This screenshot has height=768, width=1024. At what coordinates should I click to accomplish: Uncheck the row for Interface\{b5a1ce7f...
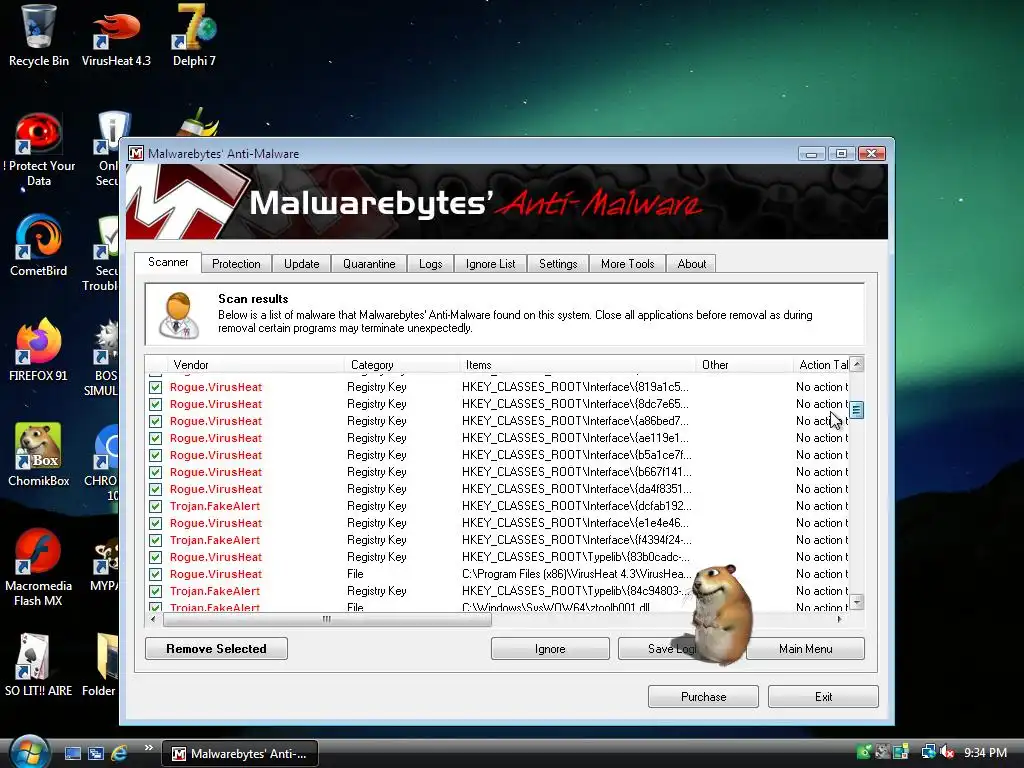[x=155, y=455]
